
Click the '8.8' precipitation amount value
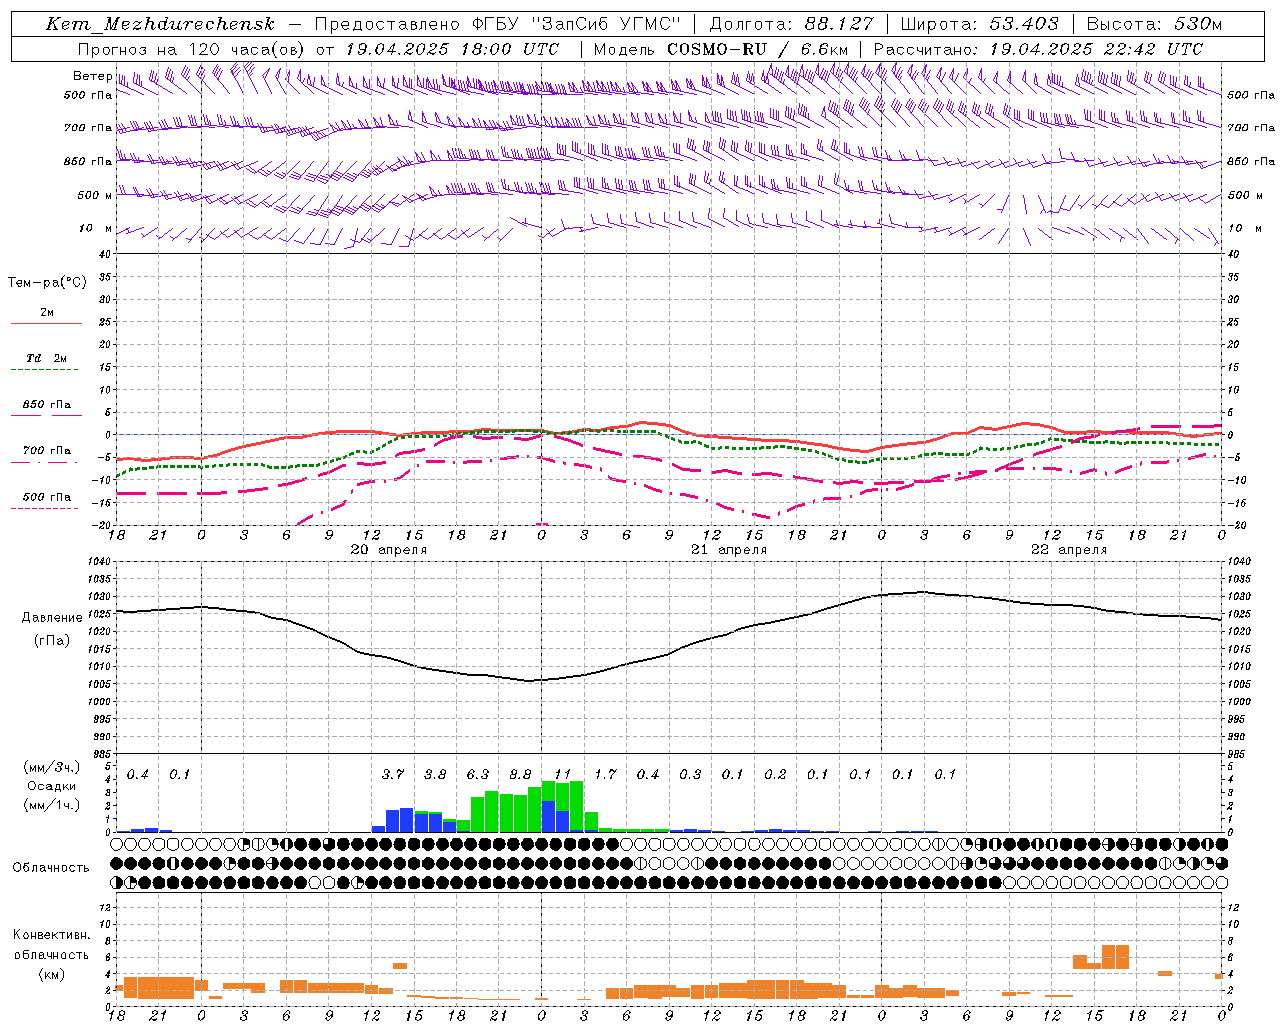(x=520, y=774)
